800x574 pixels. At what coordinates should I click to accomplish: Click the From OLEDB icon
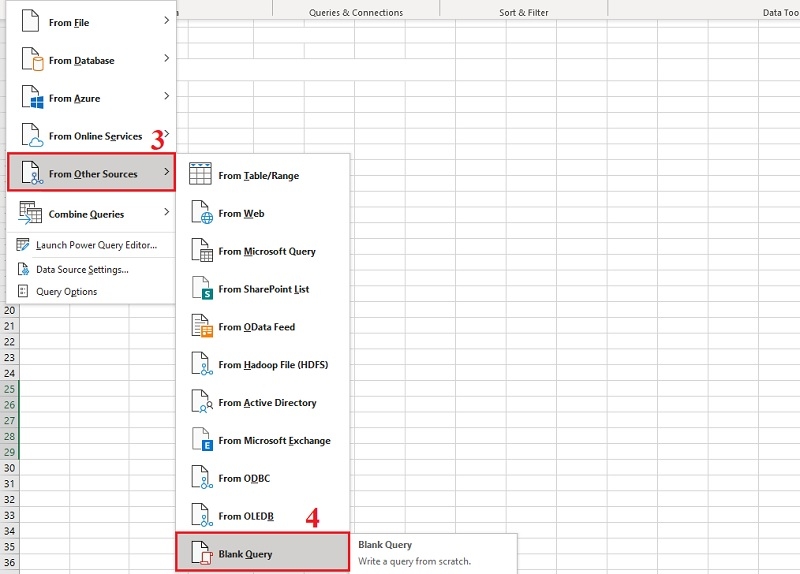coord(202,515)
